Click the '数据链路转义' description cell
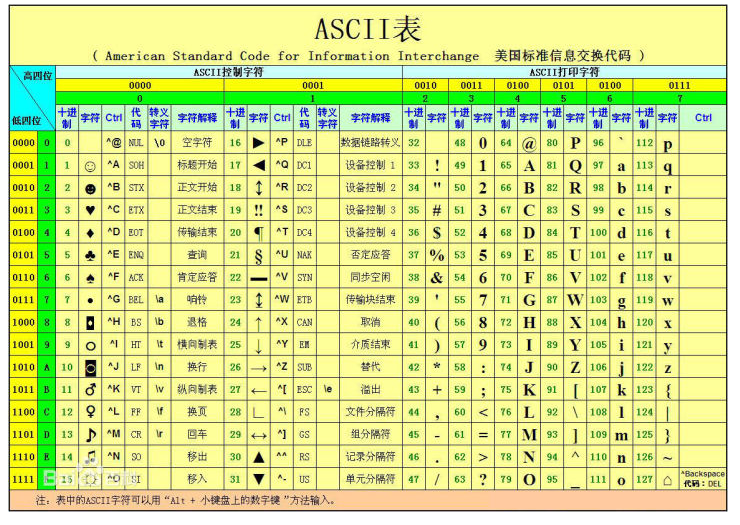Viewport: 740px width, 525px height. click(370, 142)
